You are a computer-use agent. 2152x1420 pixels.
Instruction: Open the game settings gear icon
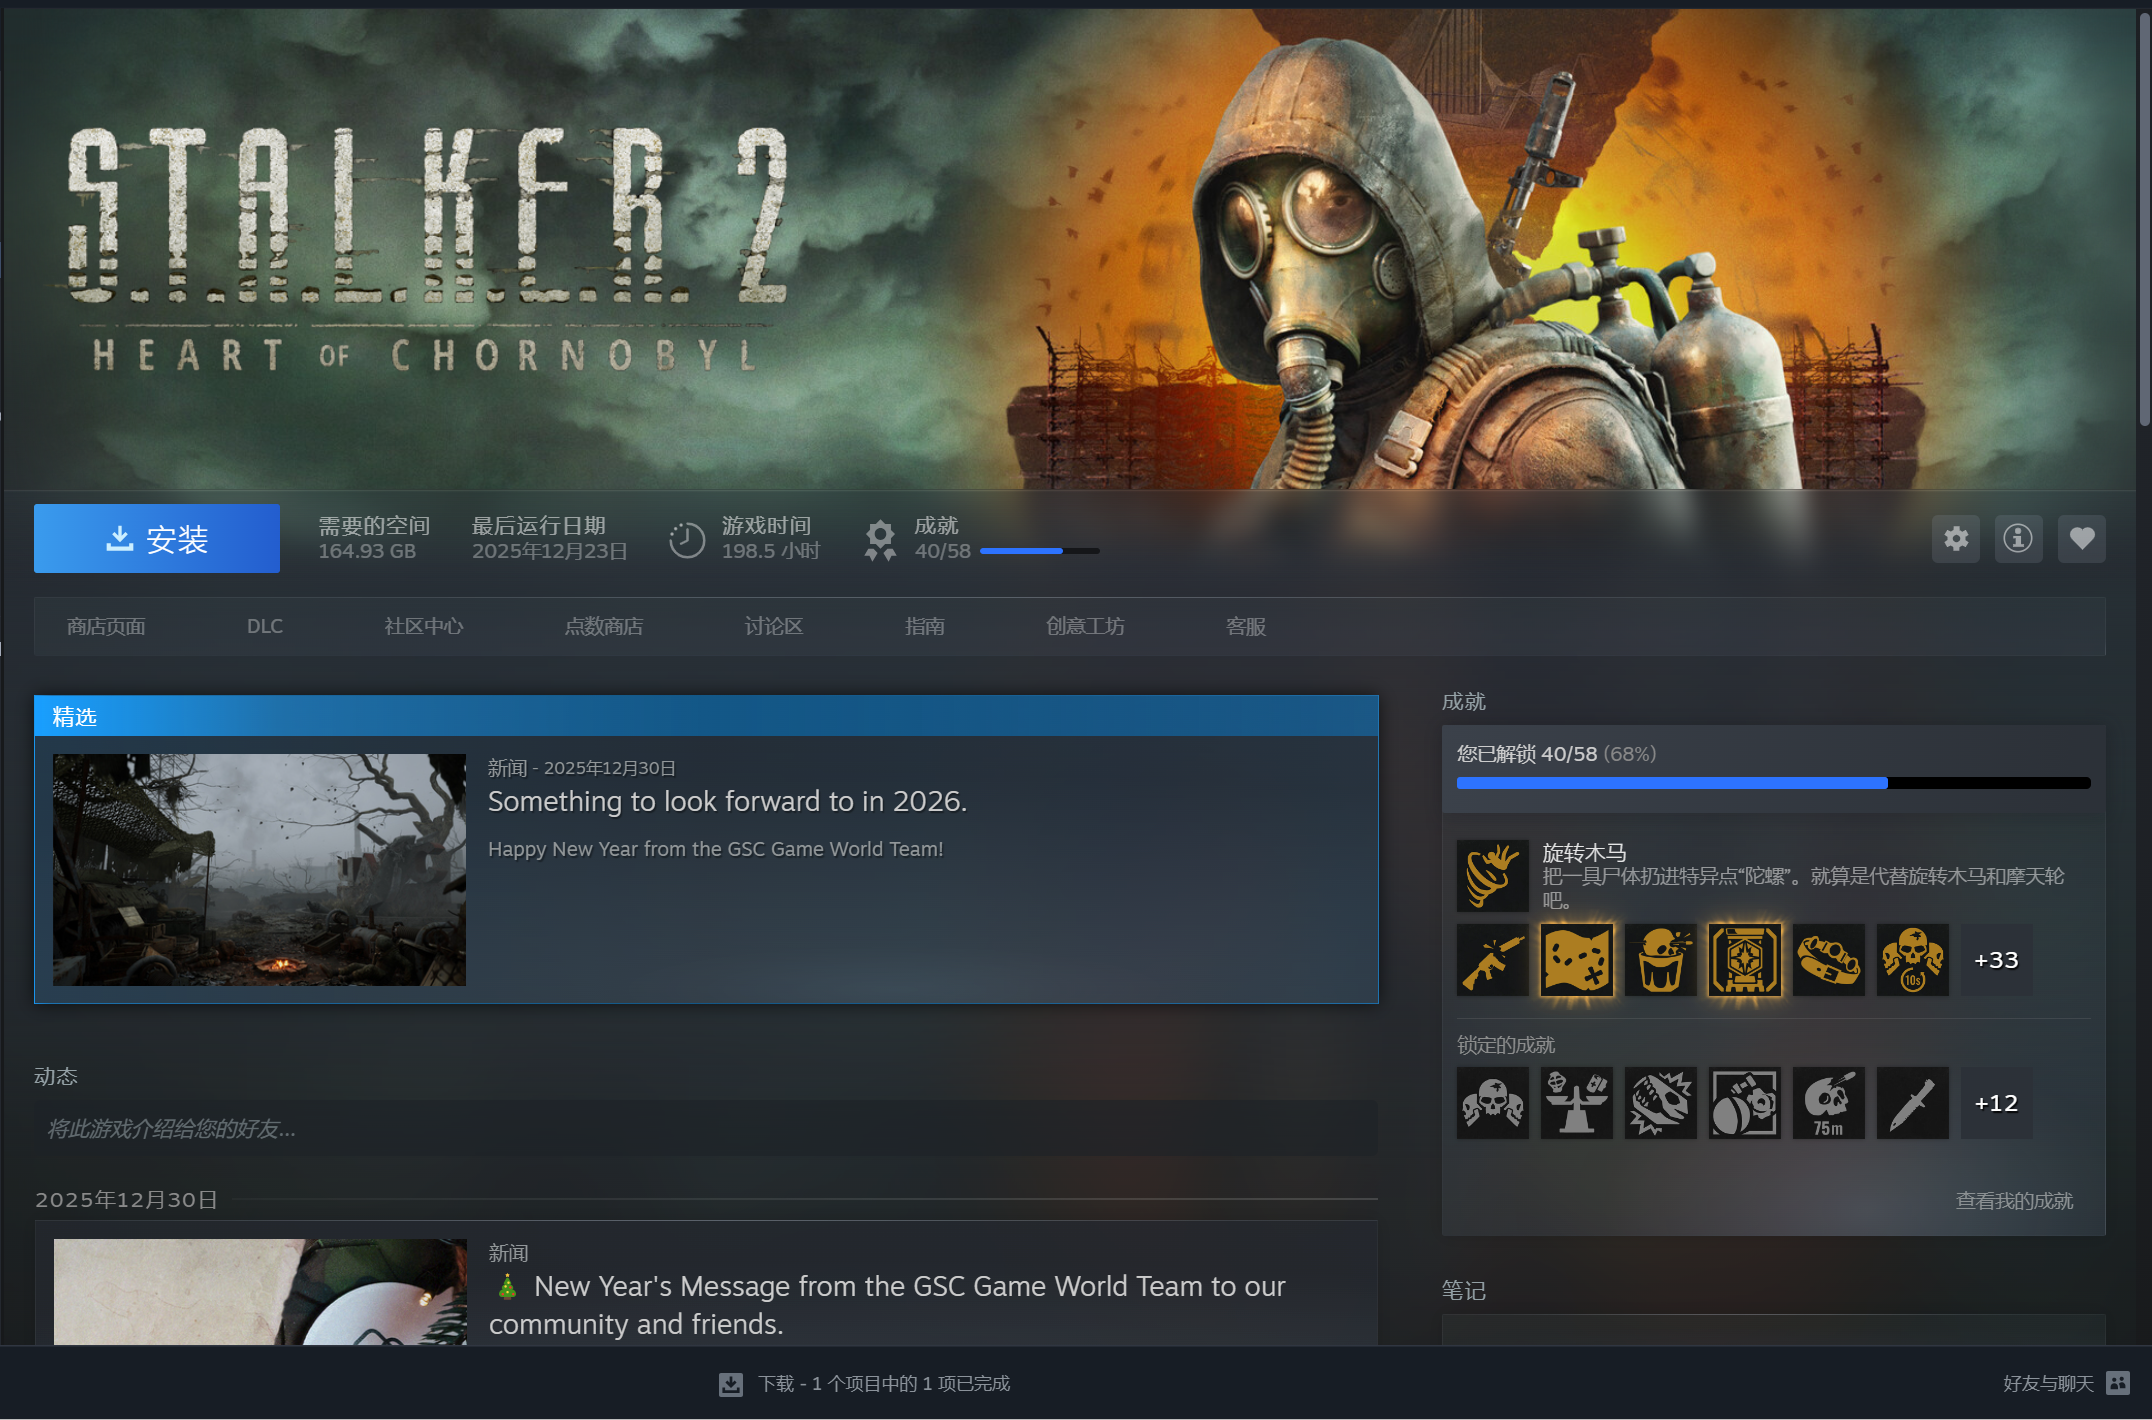tap(1955, 539)
